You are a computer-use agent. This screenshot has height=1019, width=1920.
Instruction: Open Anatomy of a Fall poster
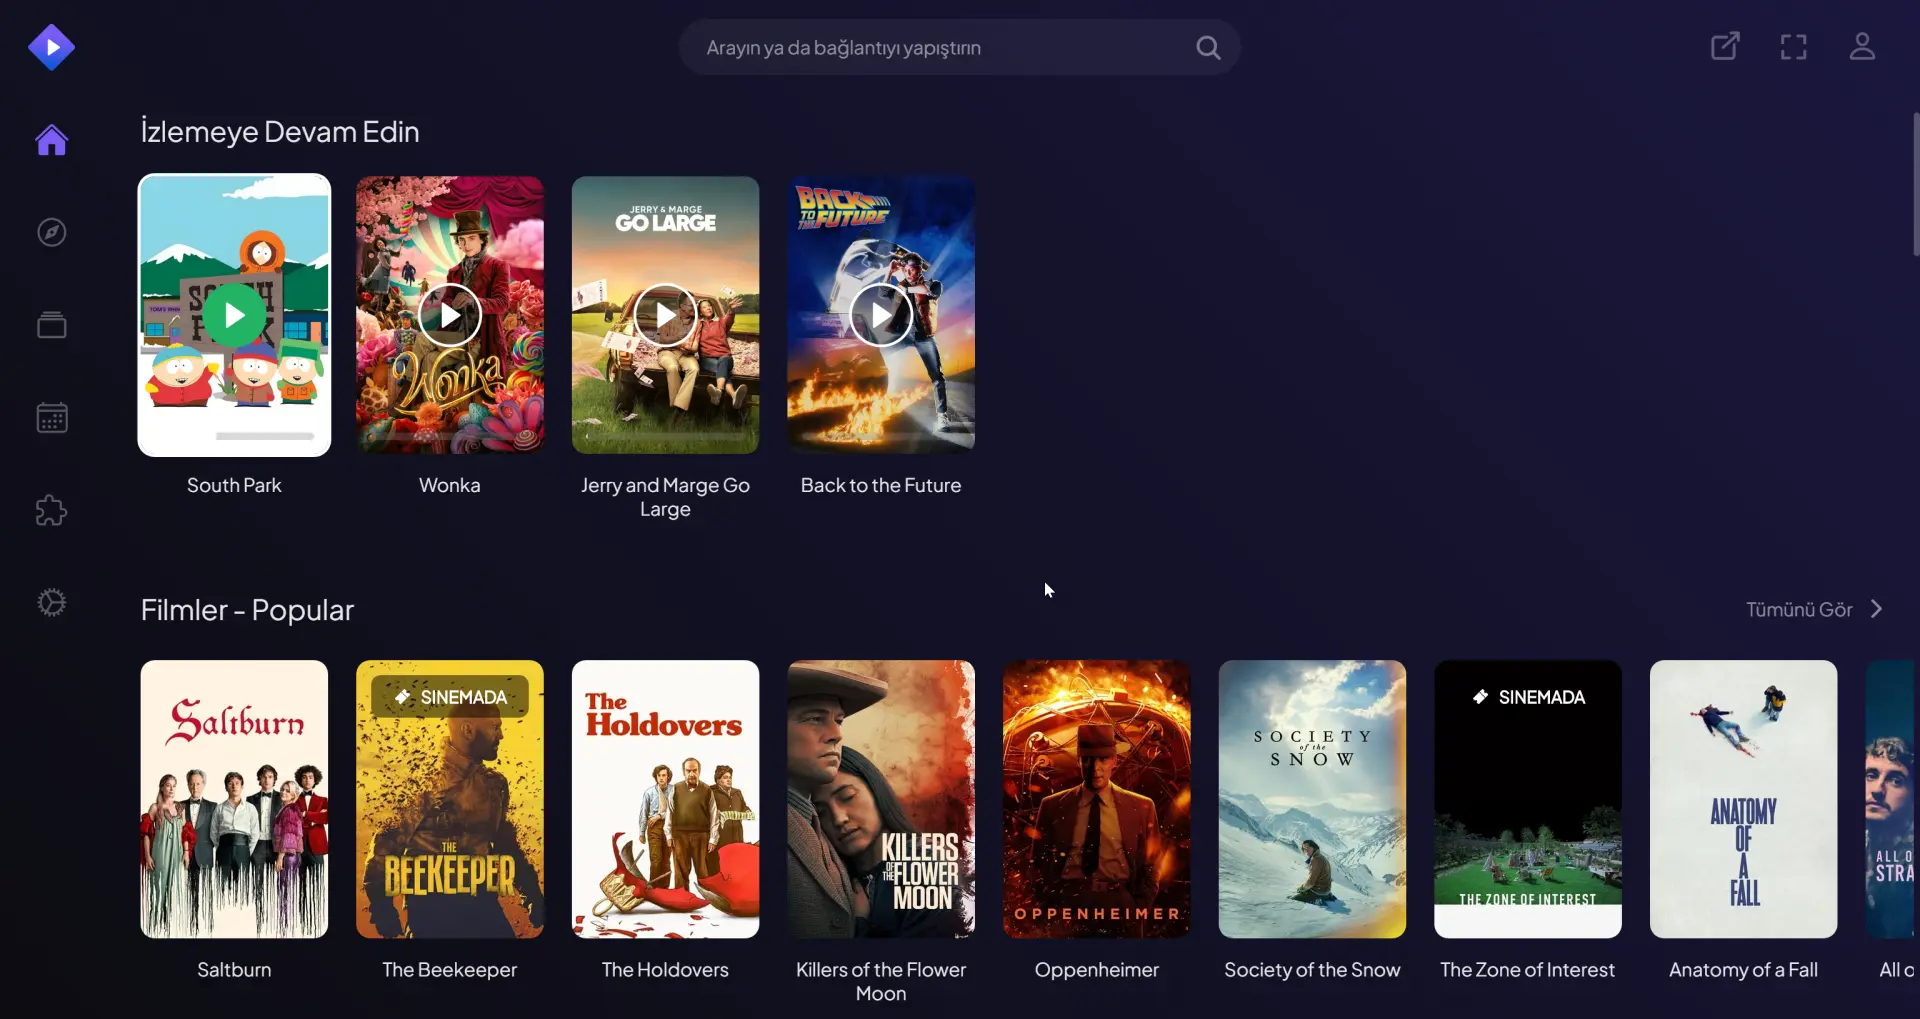tap(1744, 799)
